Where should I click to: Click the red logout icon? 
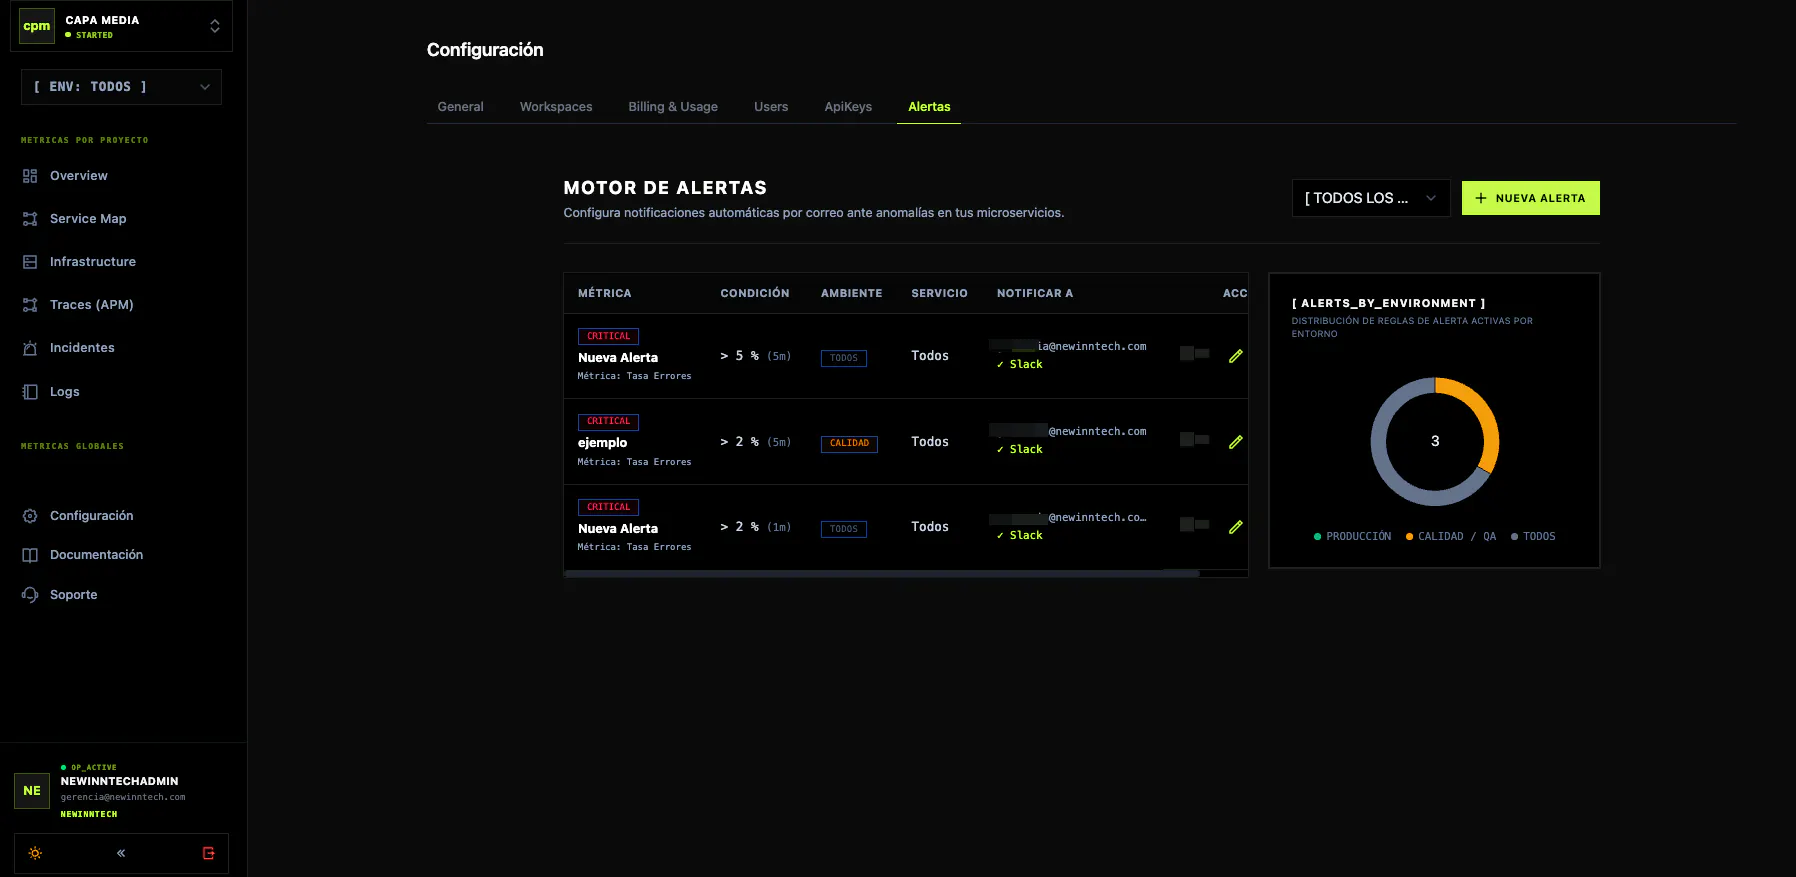pyautogui.click(x=208, y=853)
